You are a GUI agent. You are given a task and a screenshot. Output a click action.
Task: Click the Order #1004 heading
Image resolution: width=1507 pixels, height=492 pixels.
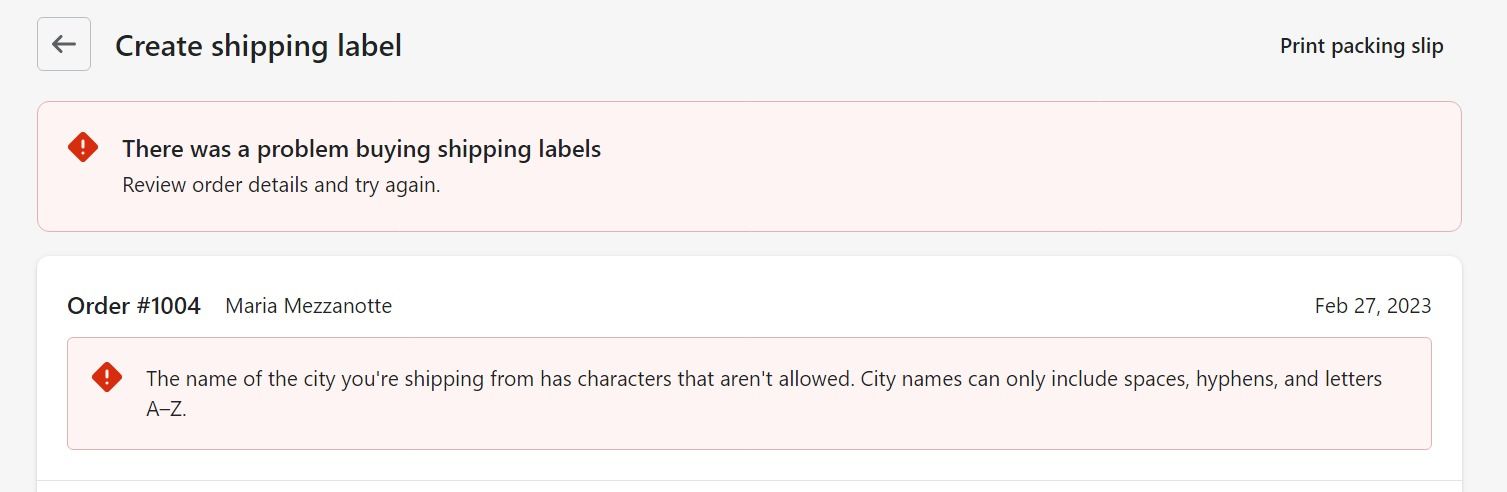click(x=134, y=306)
